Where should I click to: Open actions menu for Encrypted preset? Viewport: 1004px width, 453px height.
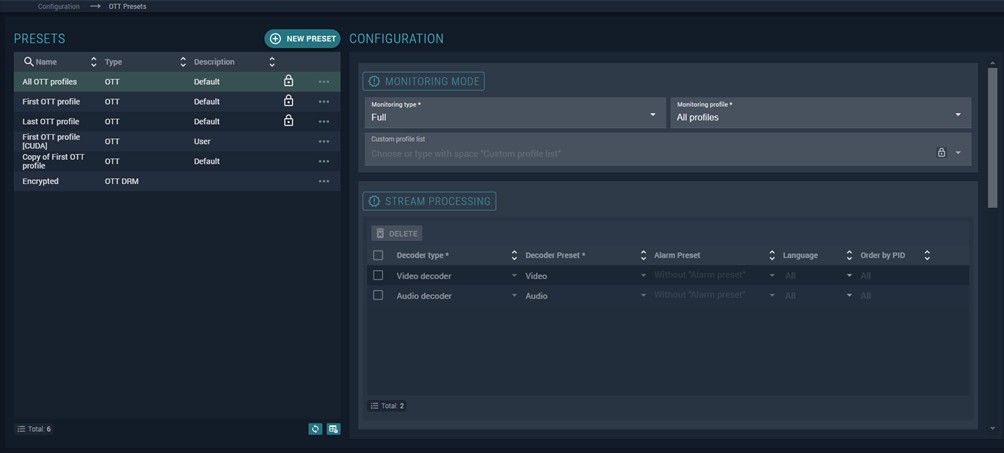(x=323, y=181)
